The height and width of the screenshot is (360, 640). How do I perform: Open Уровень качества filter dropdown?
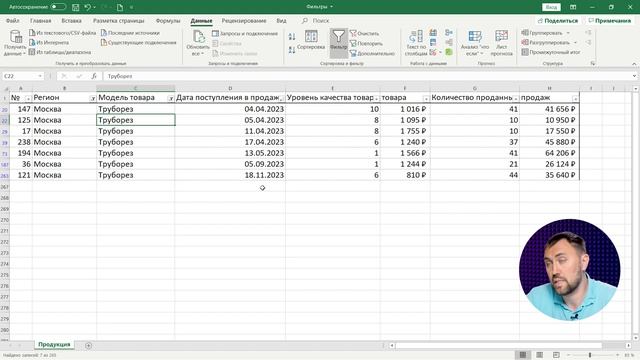376,98
